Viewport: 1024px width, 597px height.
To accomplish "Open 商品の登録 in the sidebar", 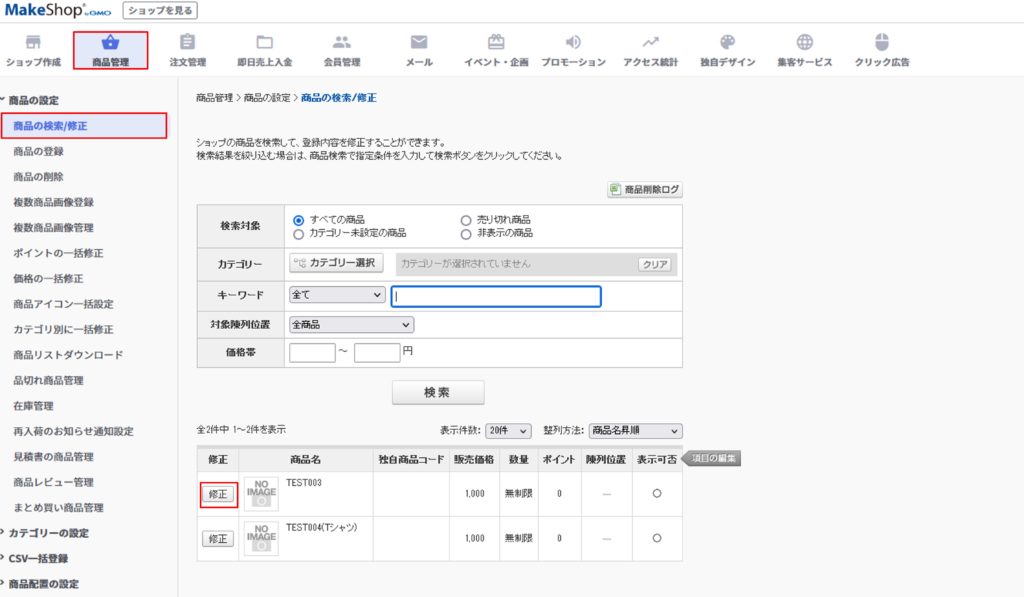I will [38, 151].
